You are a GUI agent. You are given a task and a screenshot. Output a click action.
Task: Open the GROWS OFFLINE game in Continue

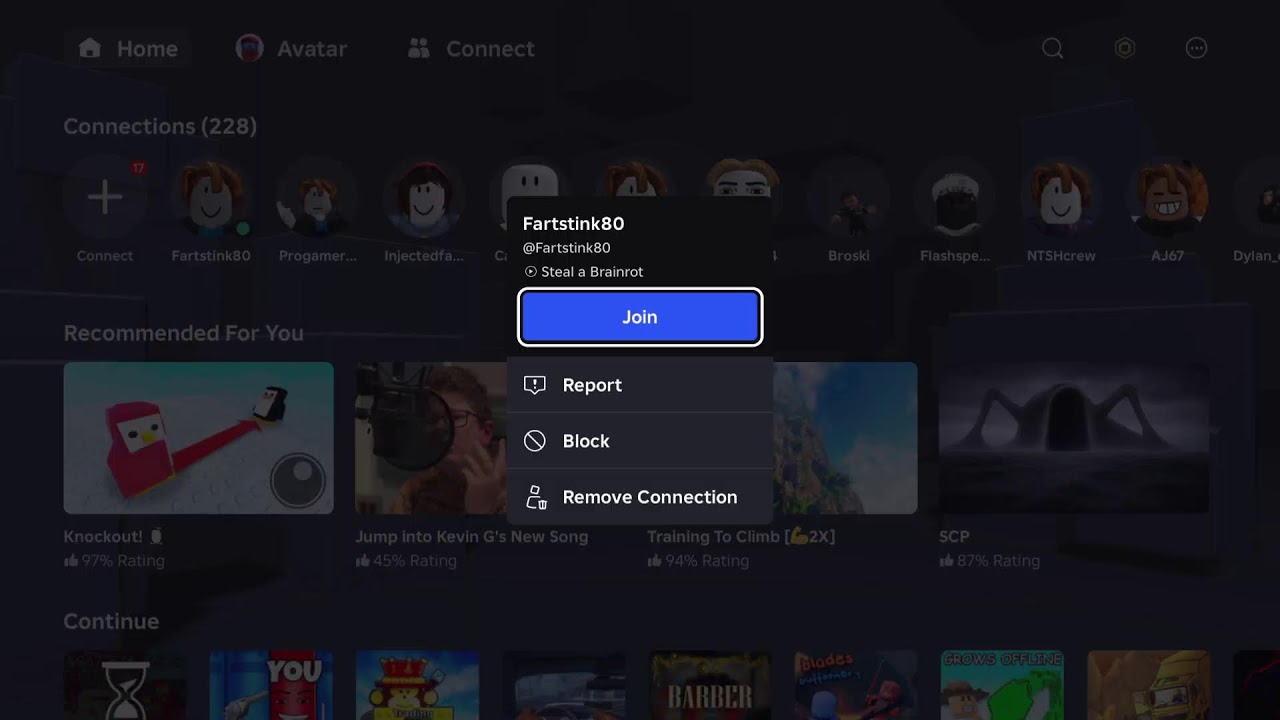click(1002, 685)
